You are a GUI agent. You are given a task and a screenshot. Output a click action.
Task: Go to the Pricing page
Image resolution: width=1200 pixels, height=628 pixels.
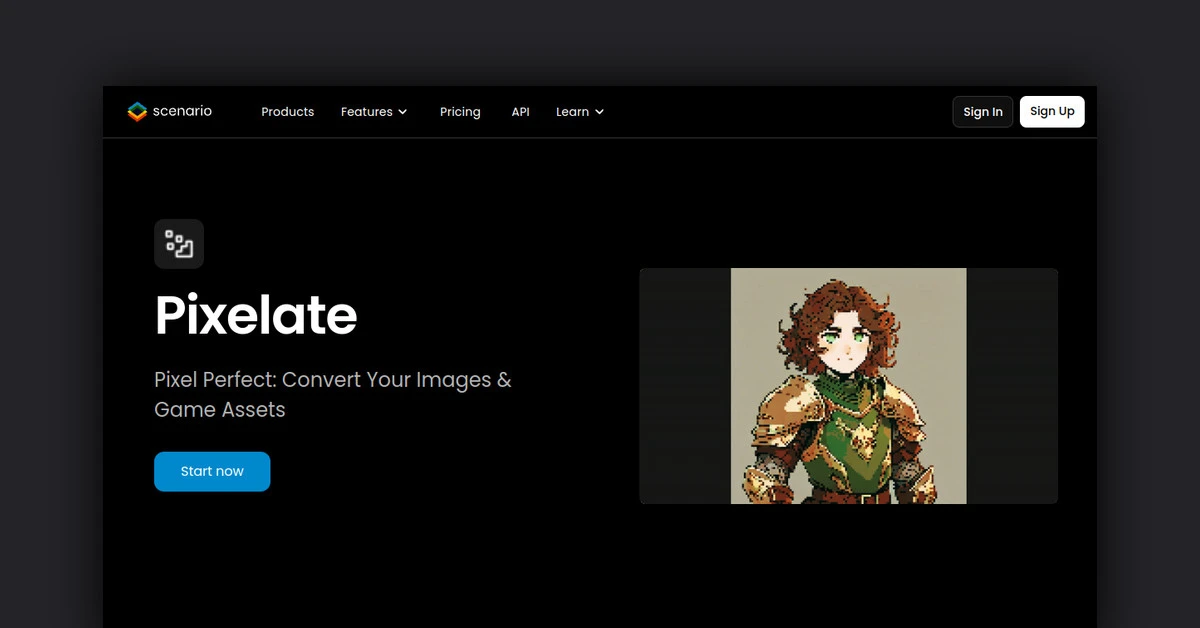pyautogui.click(x=460, y=112)
